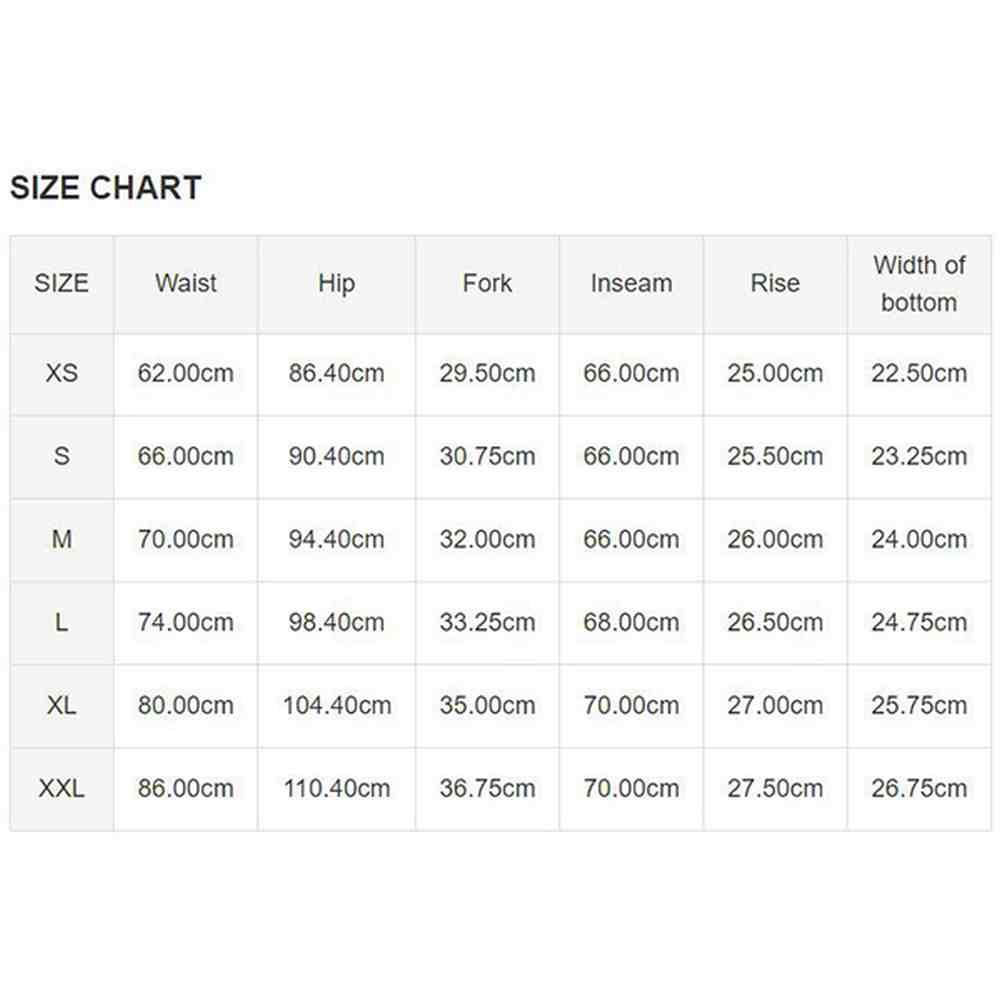Click the L size row label
The height and width of the screenshot is (1000, 1000).
[x=62, y=622]
